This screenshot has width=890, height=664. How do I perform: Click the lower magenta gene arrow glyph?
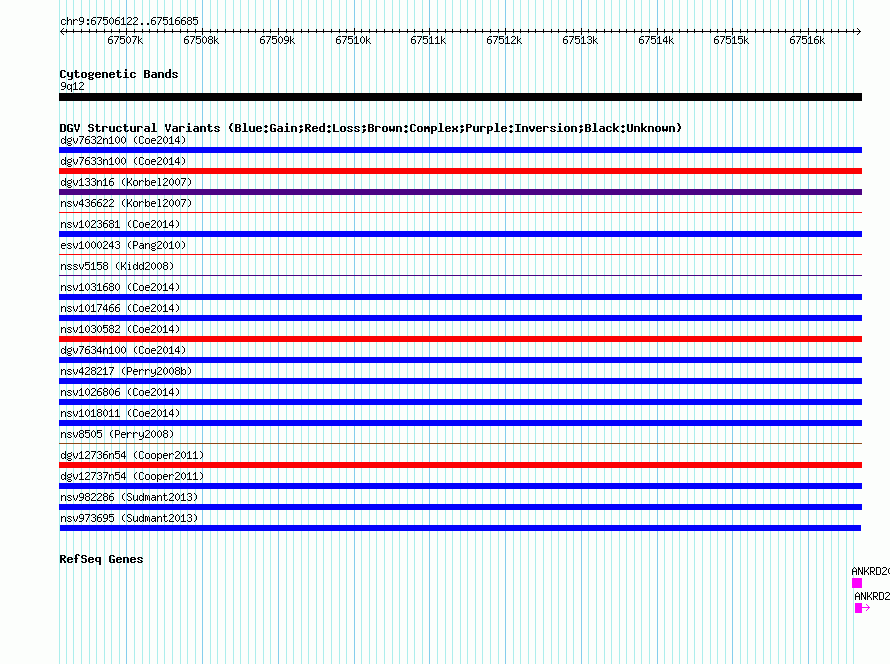[x=862, y=608]
